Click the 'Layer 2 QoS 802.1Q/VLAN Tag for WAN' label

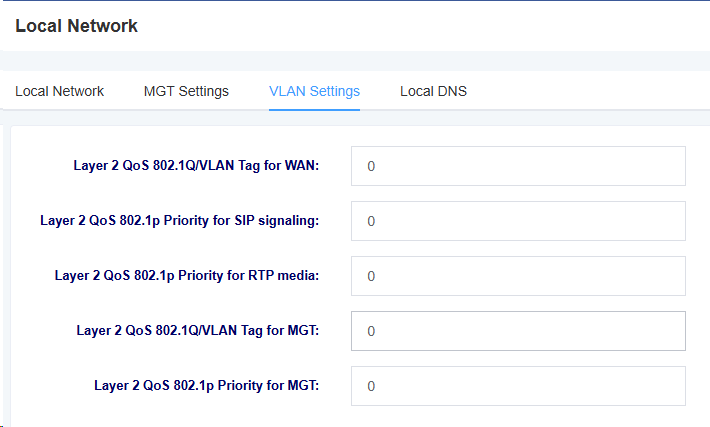[x=196, y=166]
